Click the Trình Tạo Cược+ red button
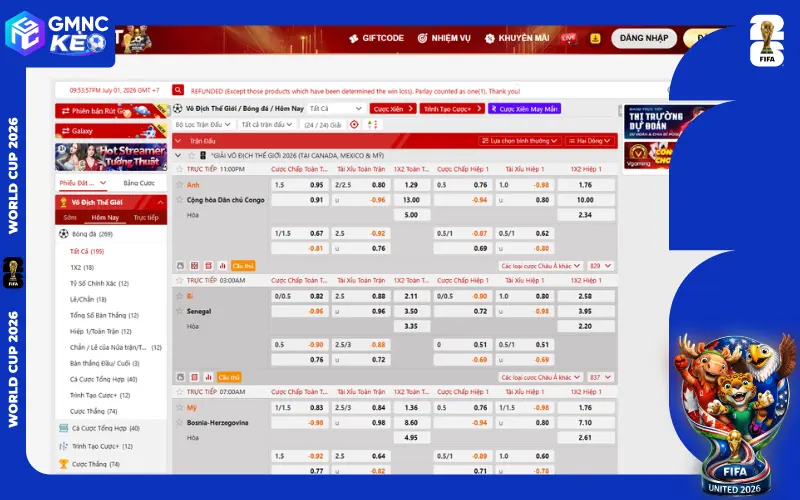Viewport: 800px width, 500px height. [452, 109]
